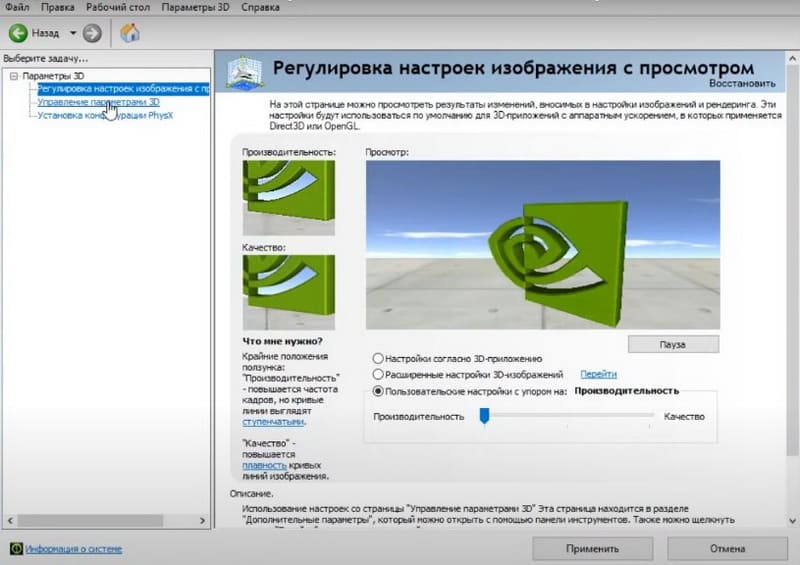Click the system information icon at bottom left

point(16,548)
